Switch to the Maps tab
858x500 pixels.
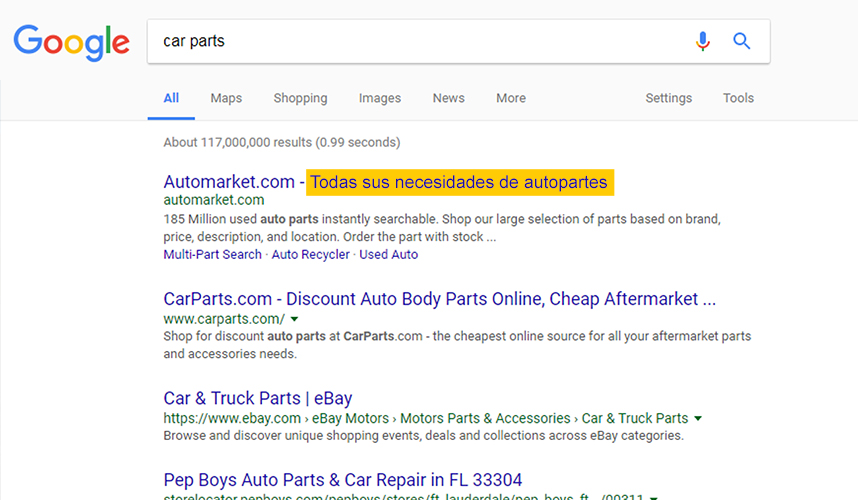226,98
